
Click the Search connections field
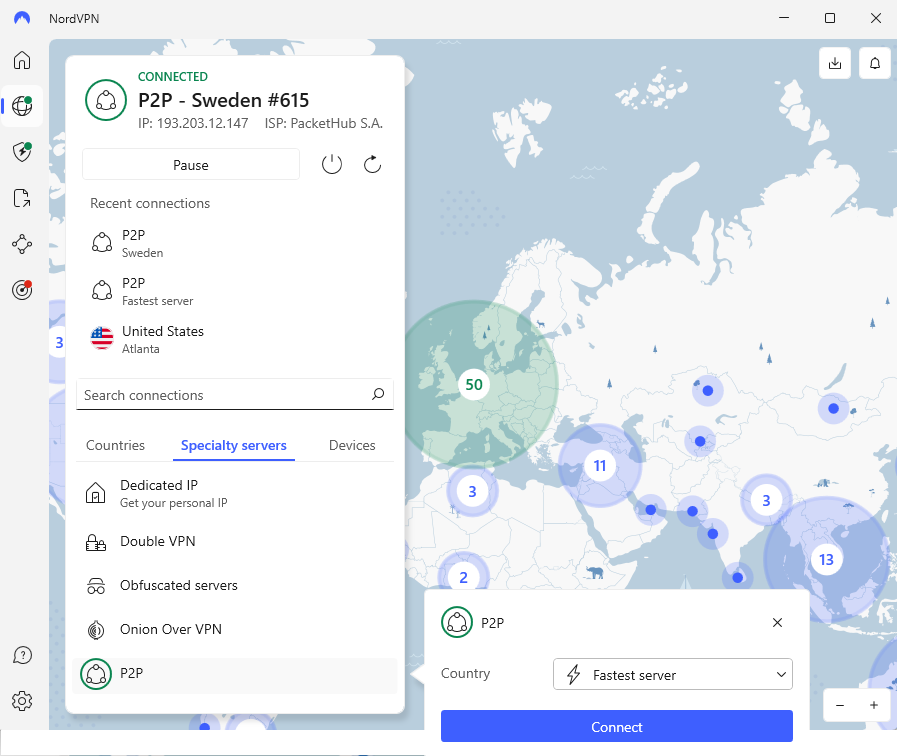coord(235,394)
